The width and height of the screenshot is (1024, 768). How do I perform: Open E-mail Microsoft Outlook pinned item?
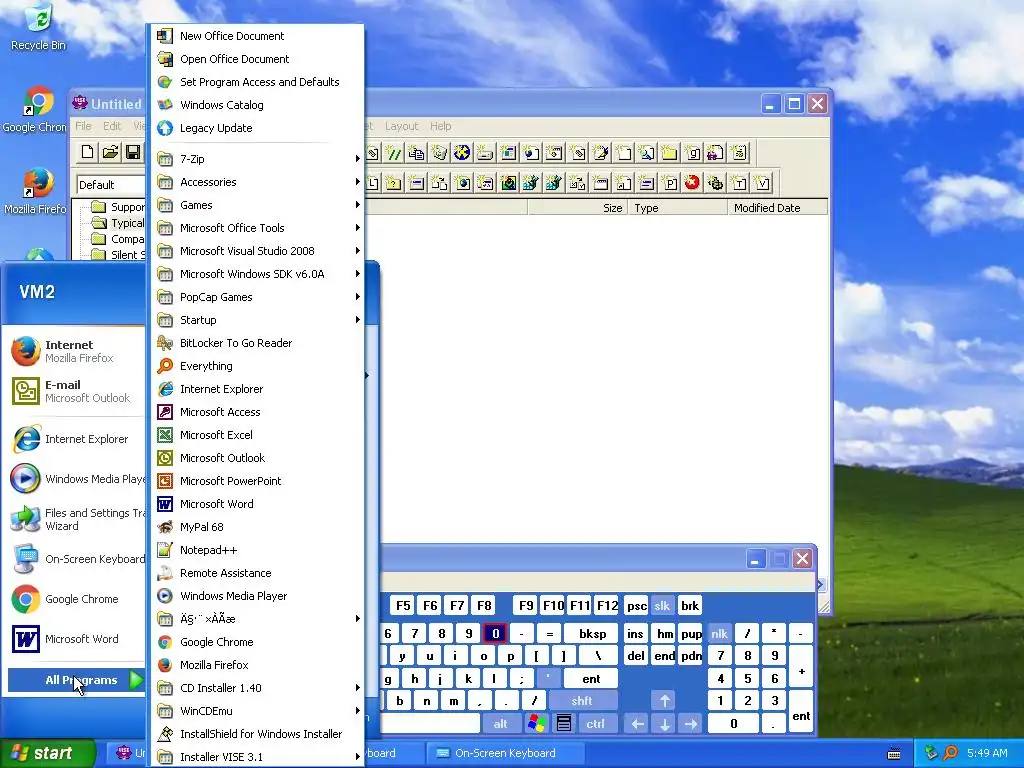pos(76,391)
